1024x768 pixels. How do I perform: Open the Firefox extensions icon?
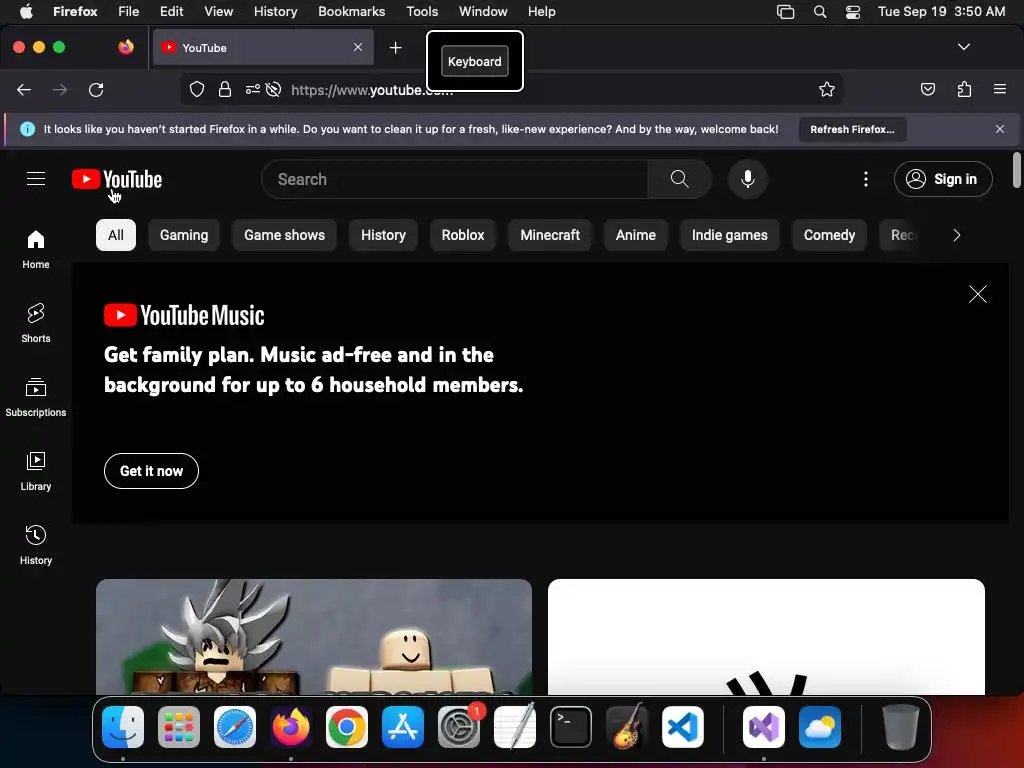965,89
